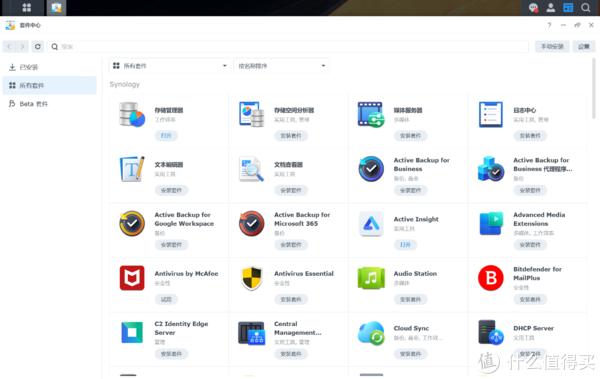Install the Audio Station package
The width and height of the screenshot is (600, 379).
[x=410, y=299]
